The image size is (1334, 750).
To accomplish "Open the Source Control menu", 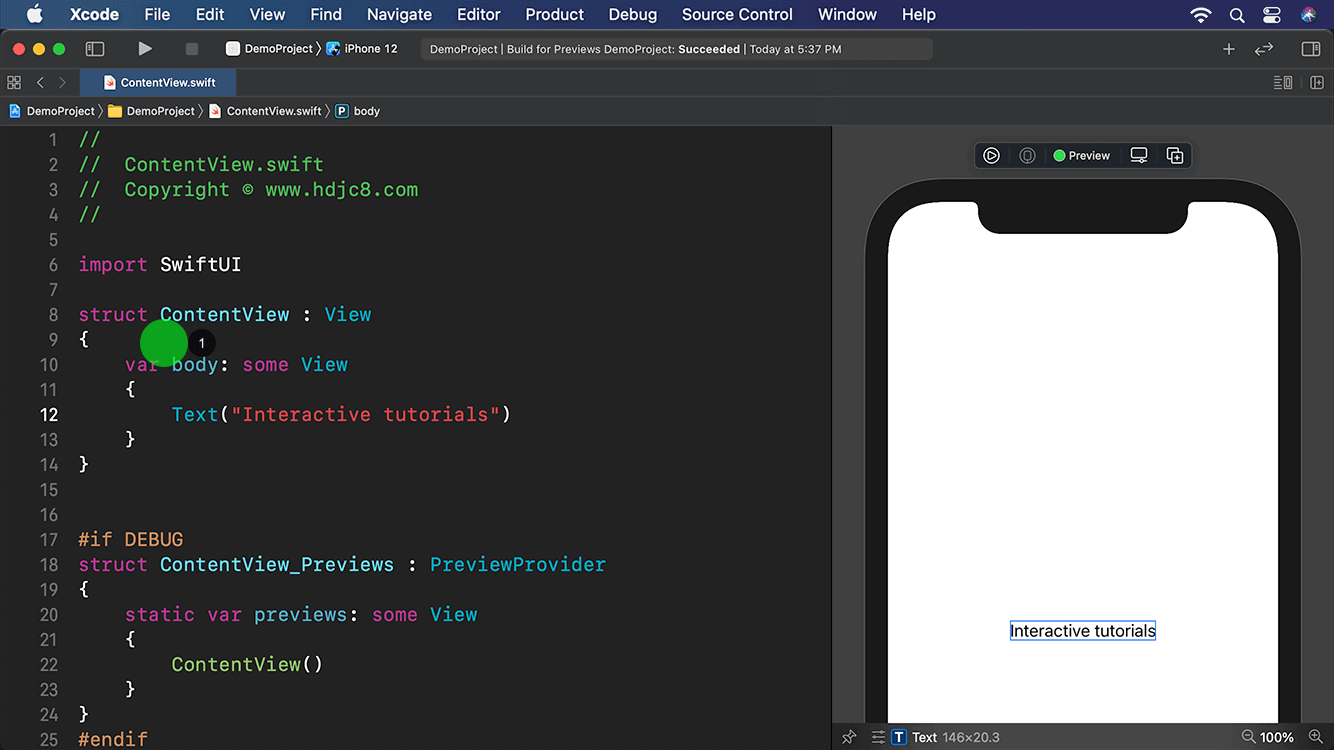I will coord(737,14).
